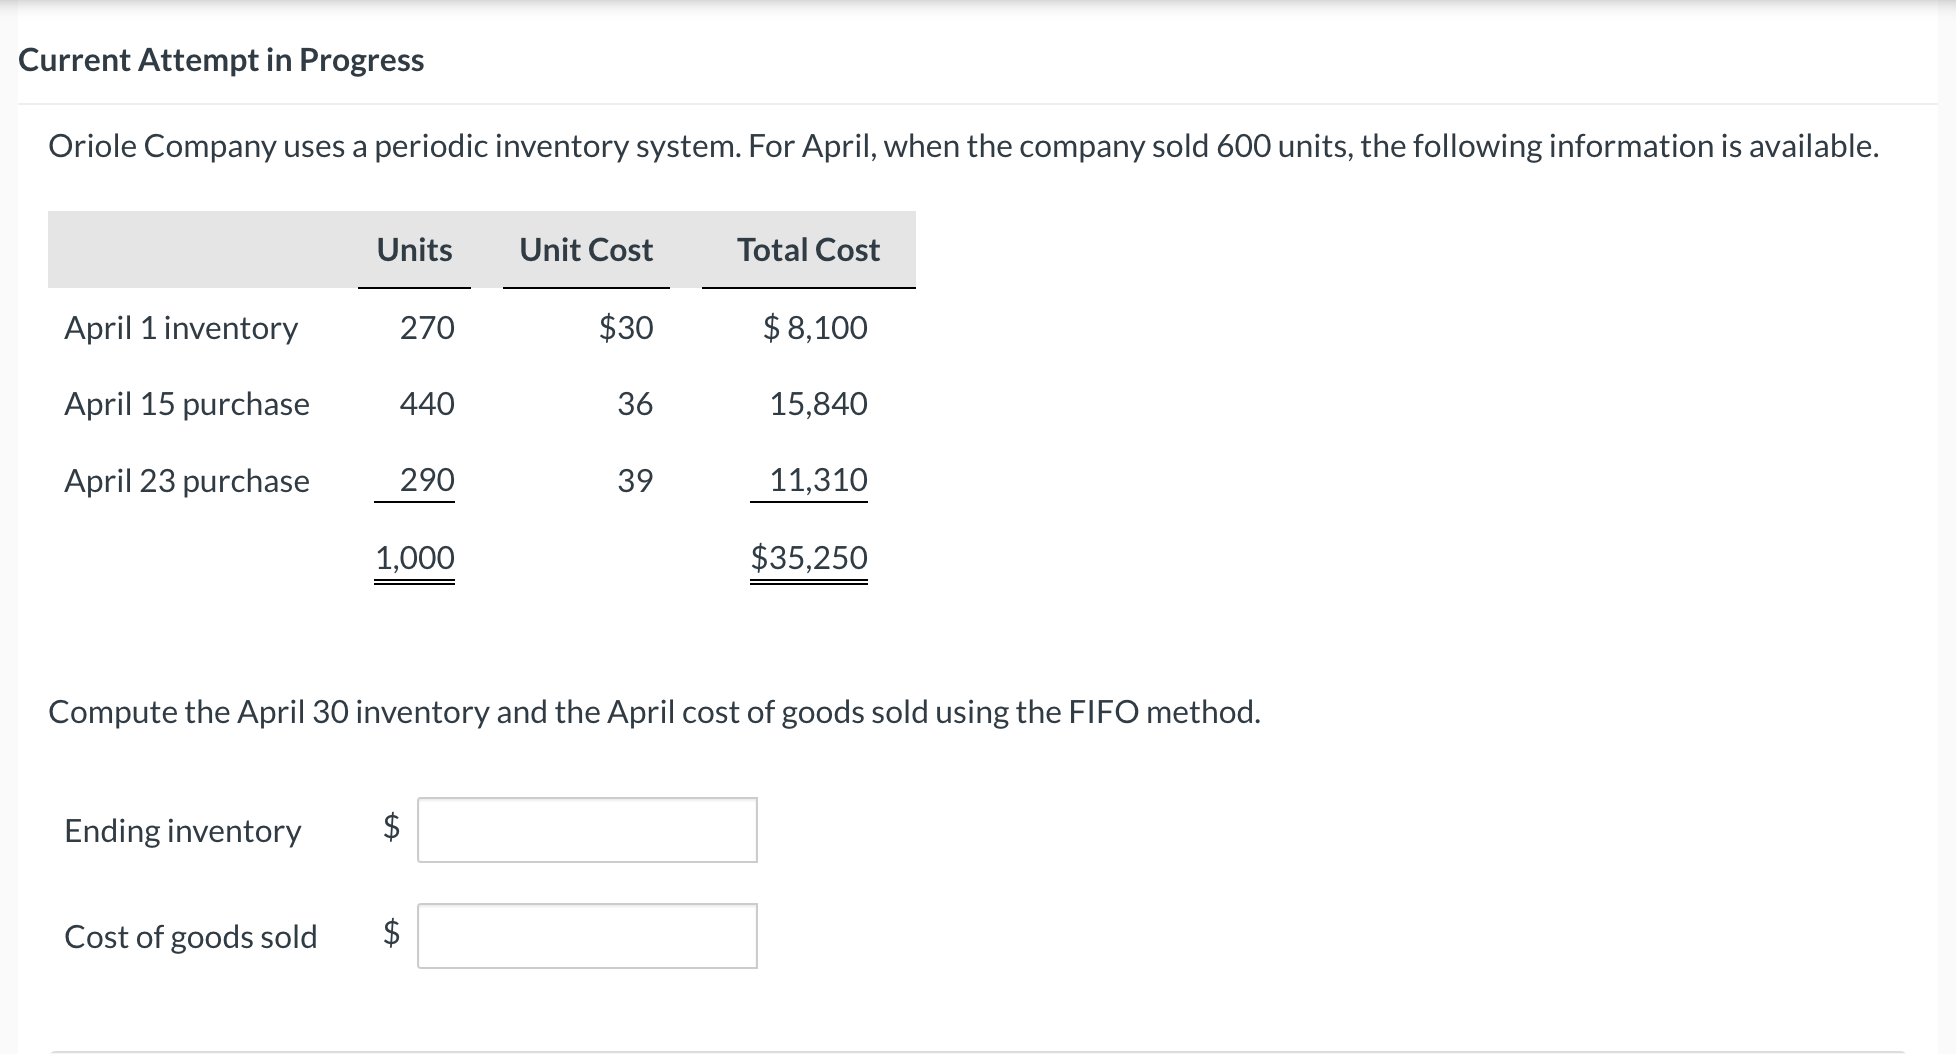The image size is (1956, 1054).
Task: Click the Unit Cost column header
Action: tap(586, 250)
